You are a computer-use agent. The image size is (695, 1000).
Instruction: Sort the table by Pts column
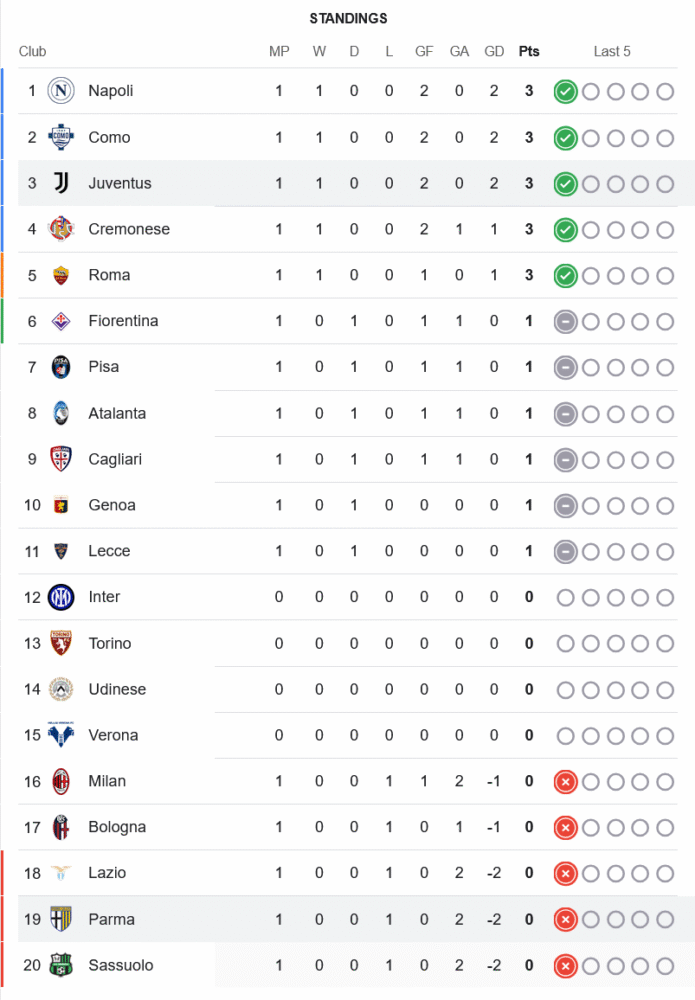pyautogui.click(x=528, y=51)
